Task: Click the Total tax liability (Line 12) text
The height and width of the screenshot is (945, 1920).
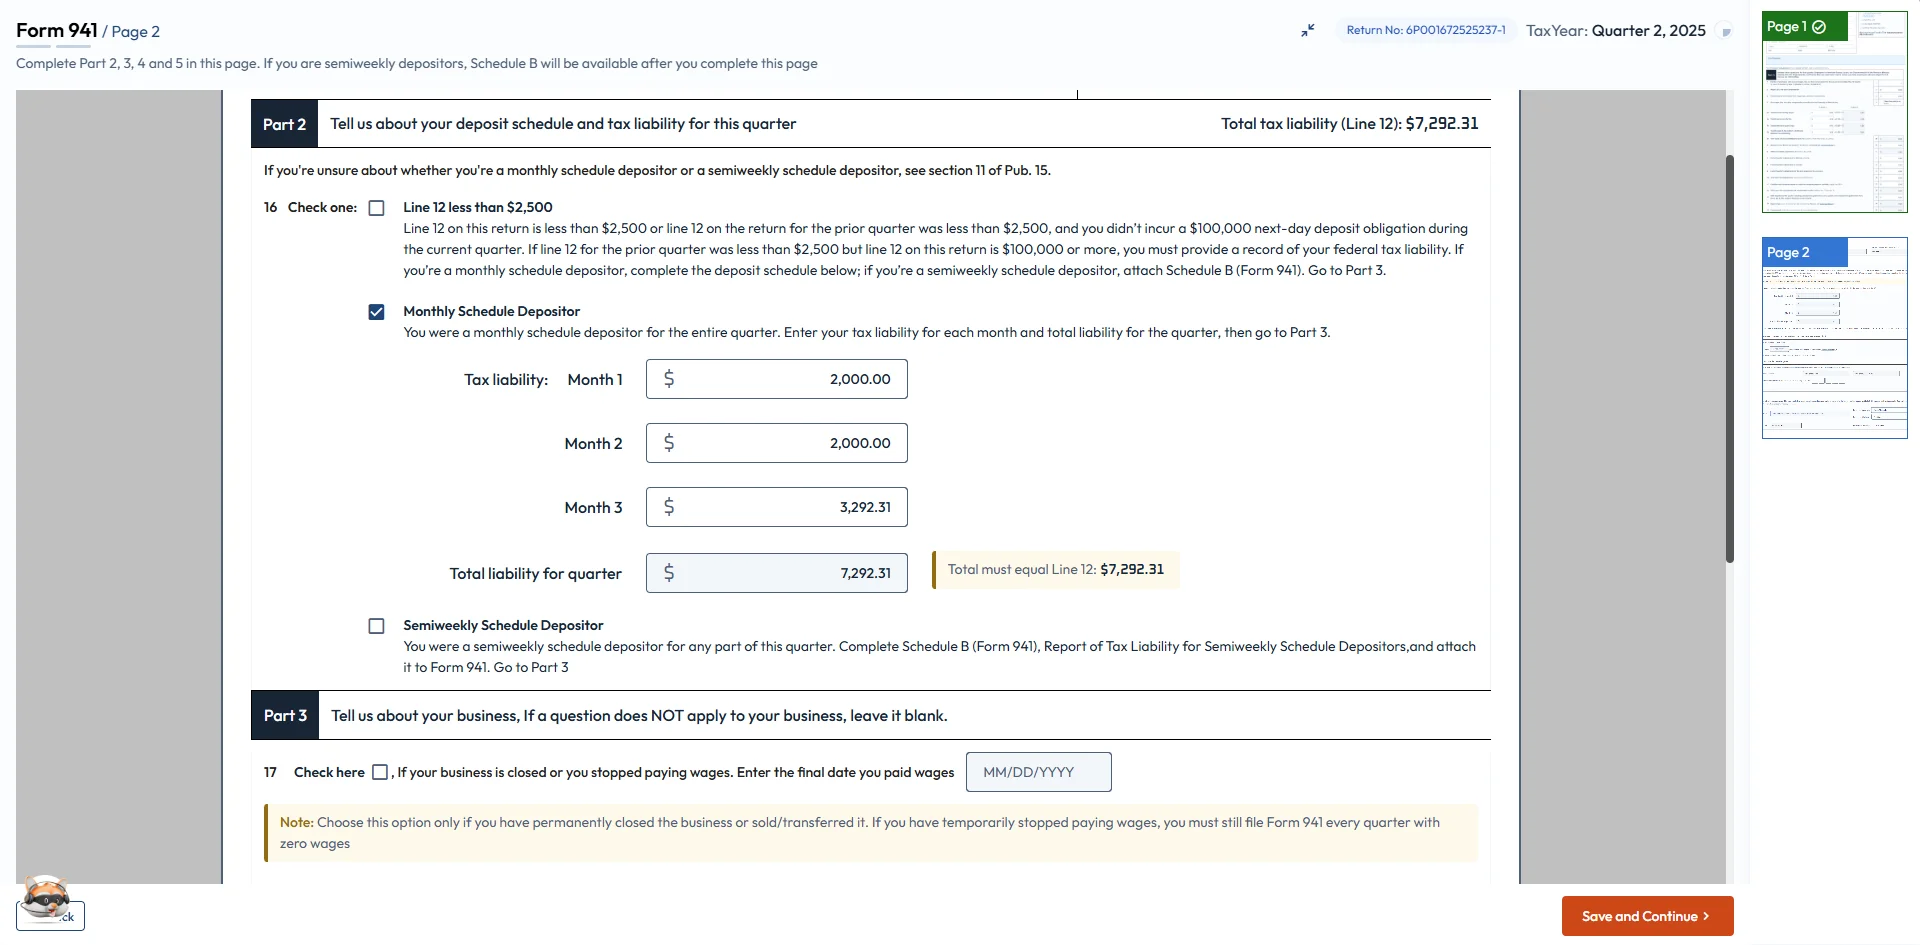Action: tap(1349, 124)
